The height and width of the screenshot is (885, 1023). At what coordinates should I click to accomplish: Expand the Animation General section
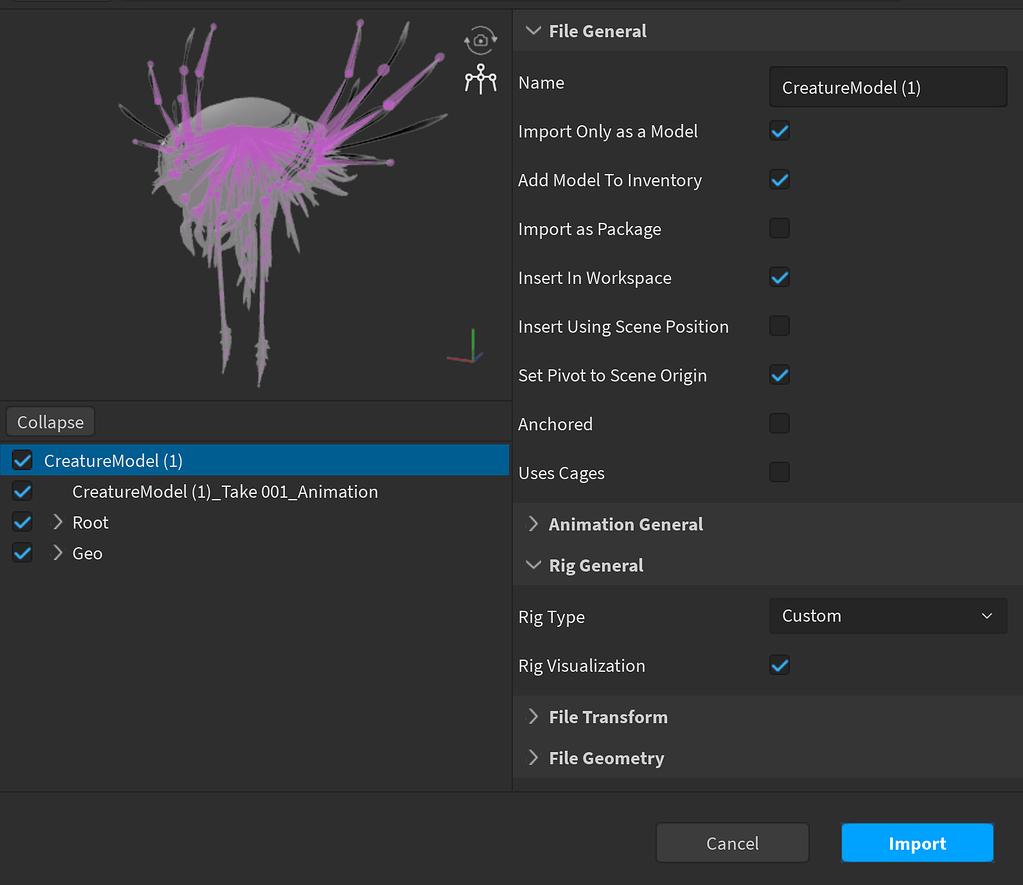(x=533, y=523)
